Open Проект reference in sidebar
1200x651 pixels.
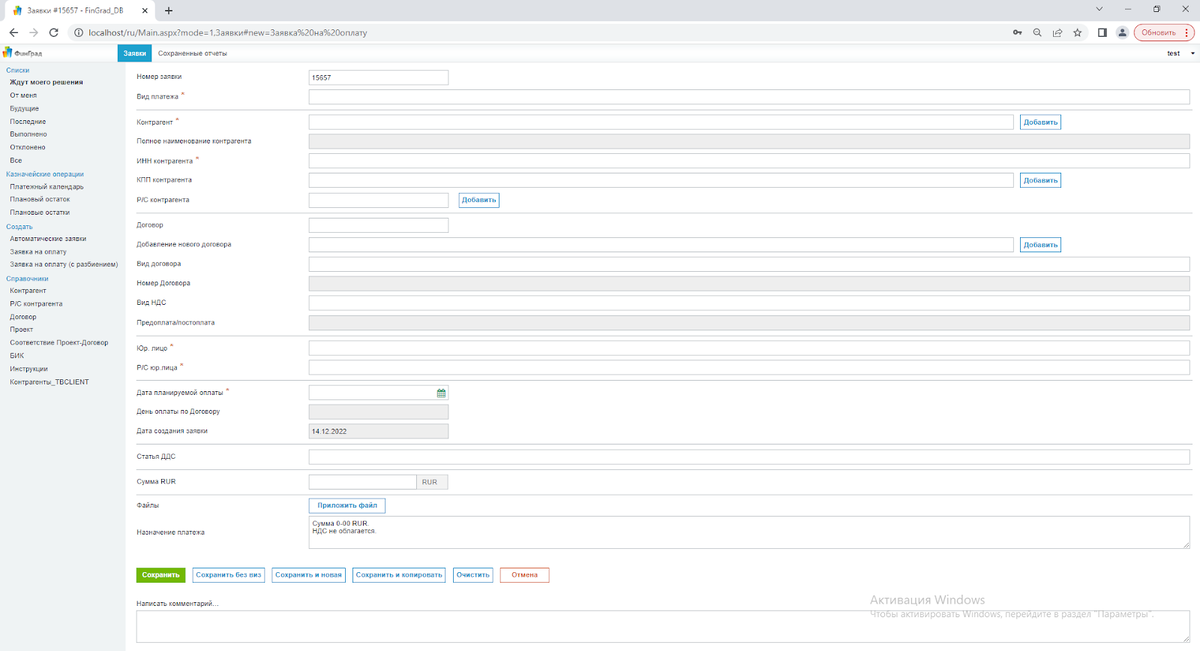(21, 329)
